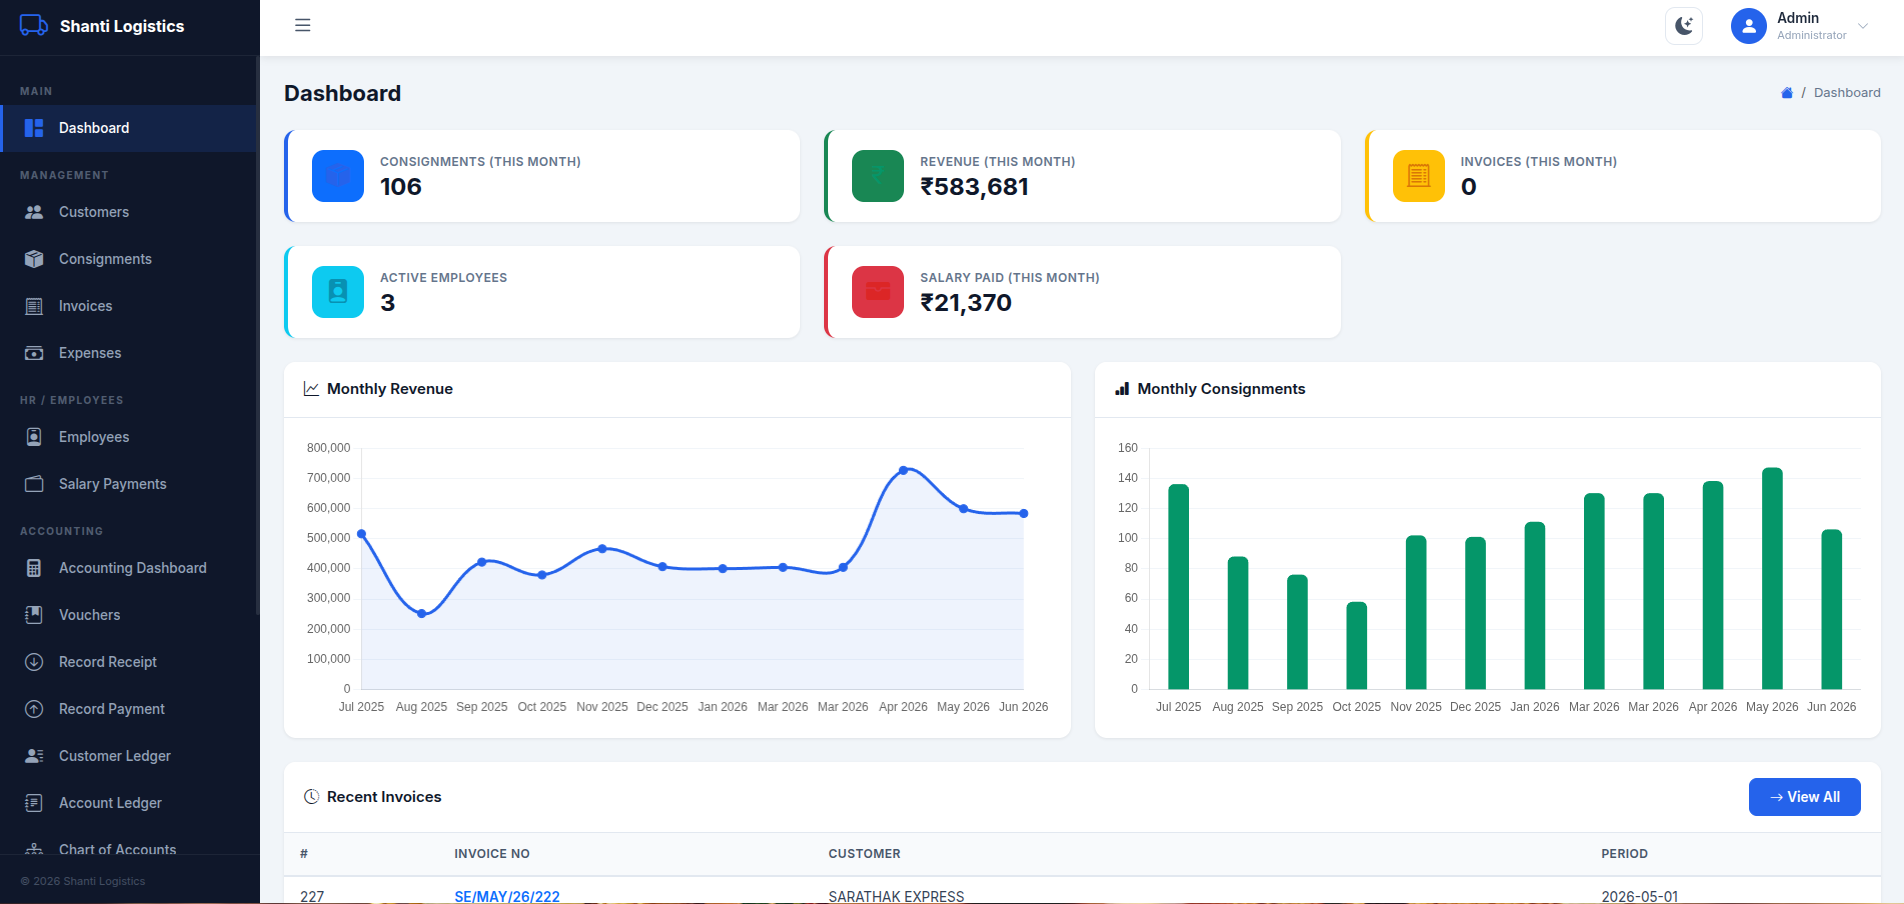
Task: Open the Admin user dropdown menu
Action: [1800, 26]
